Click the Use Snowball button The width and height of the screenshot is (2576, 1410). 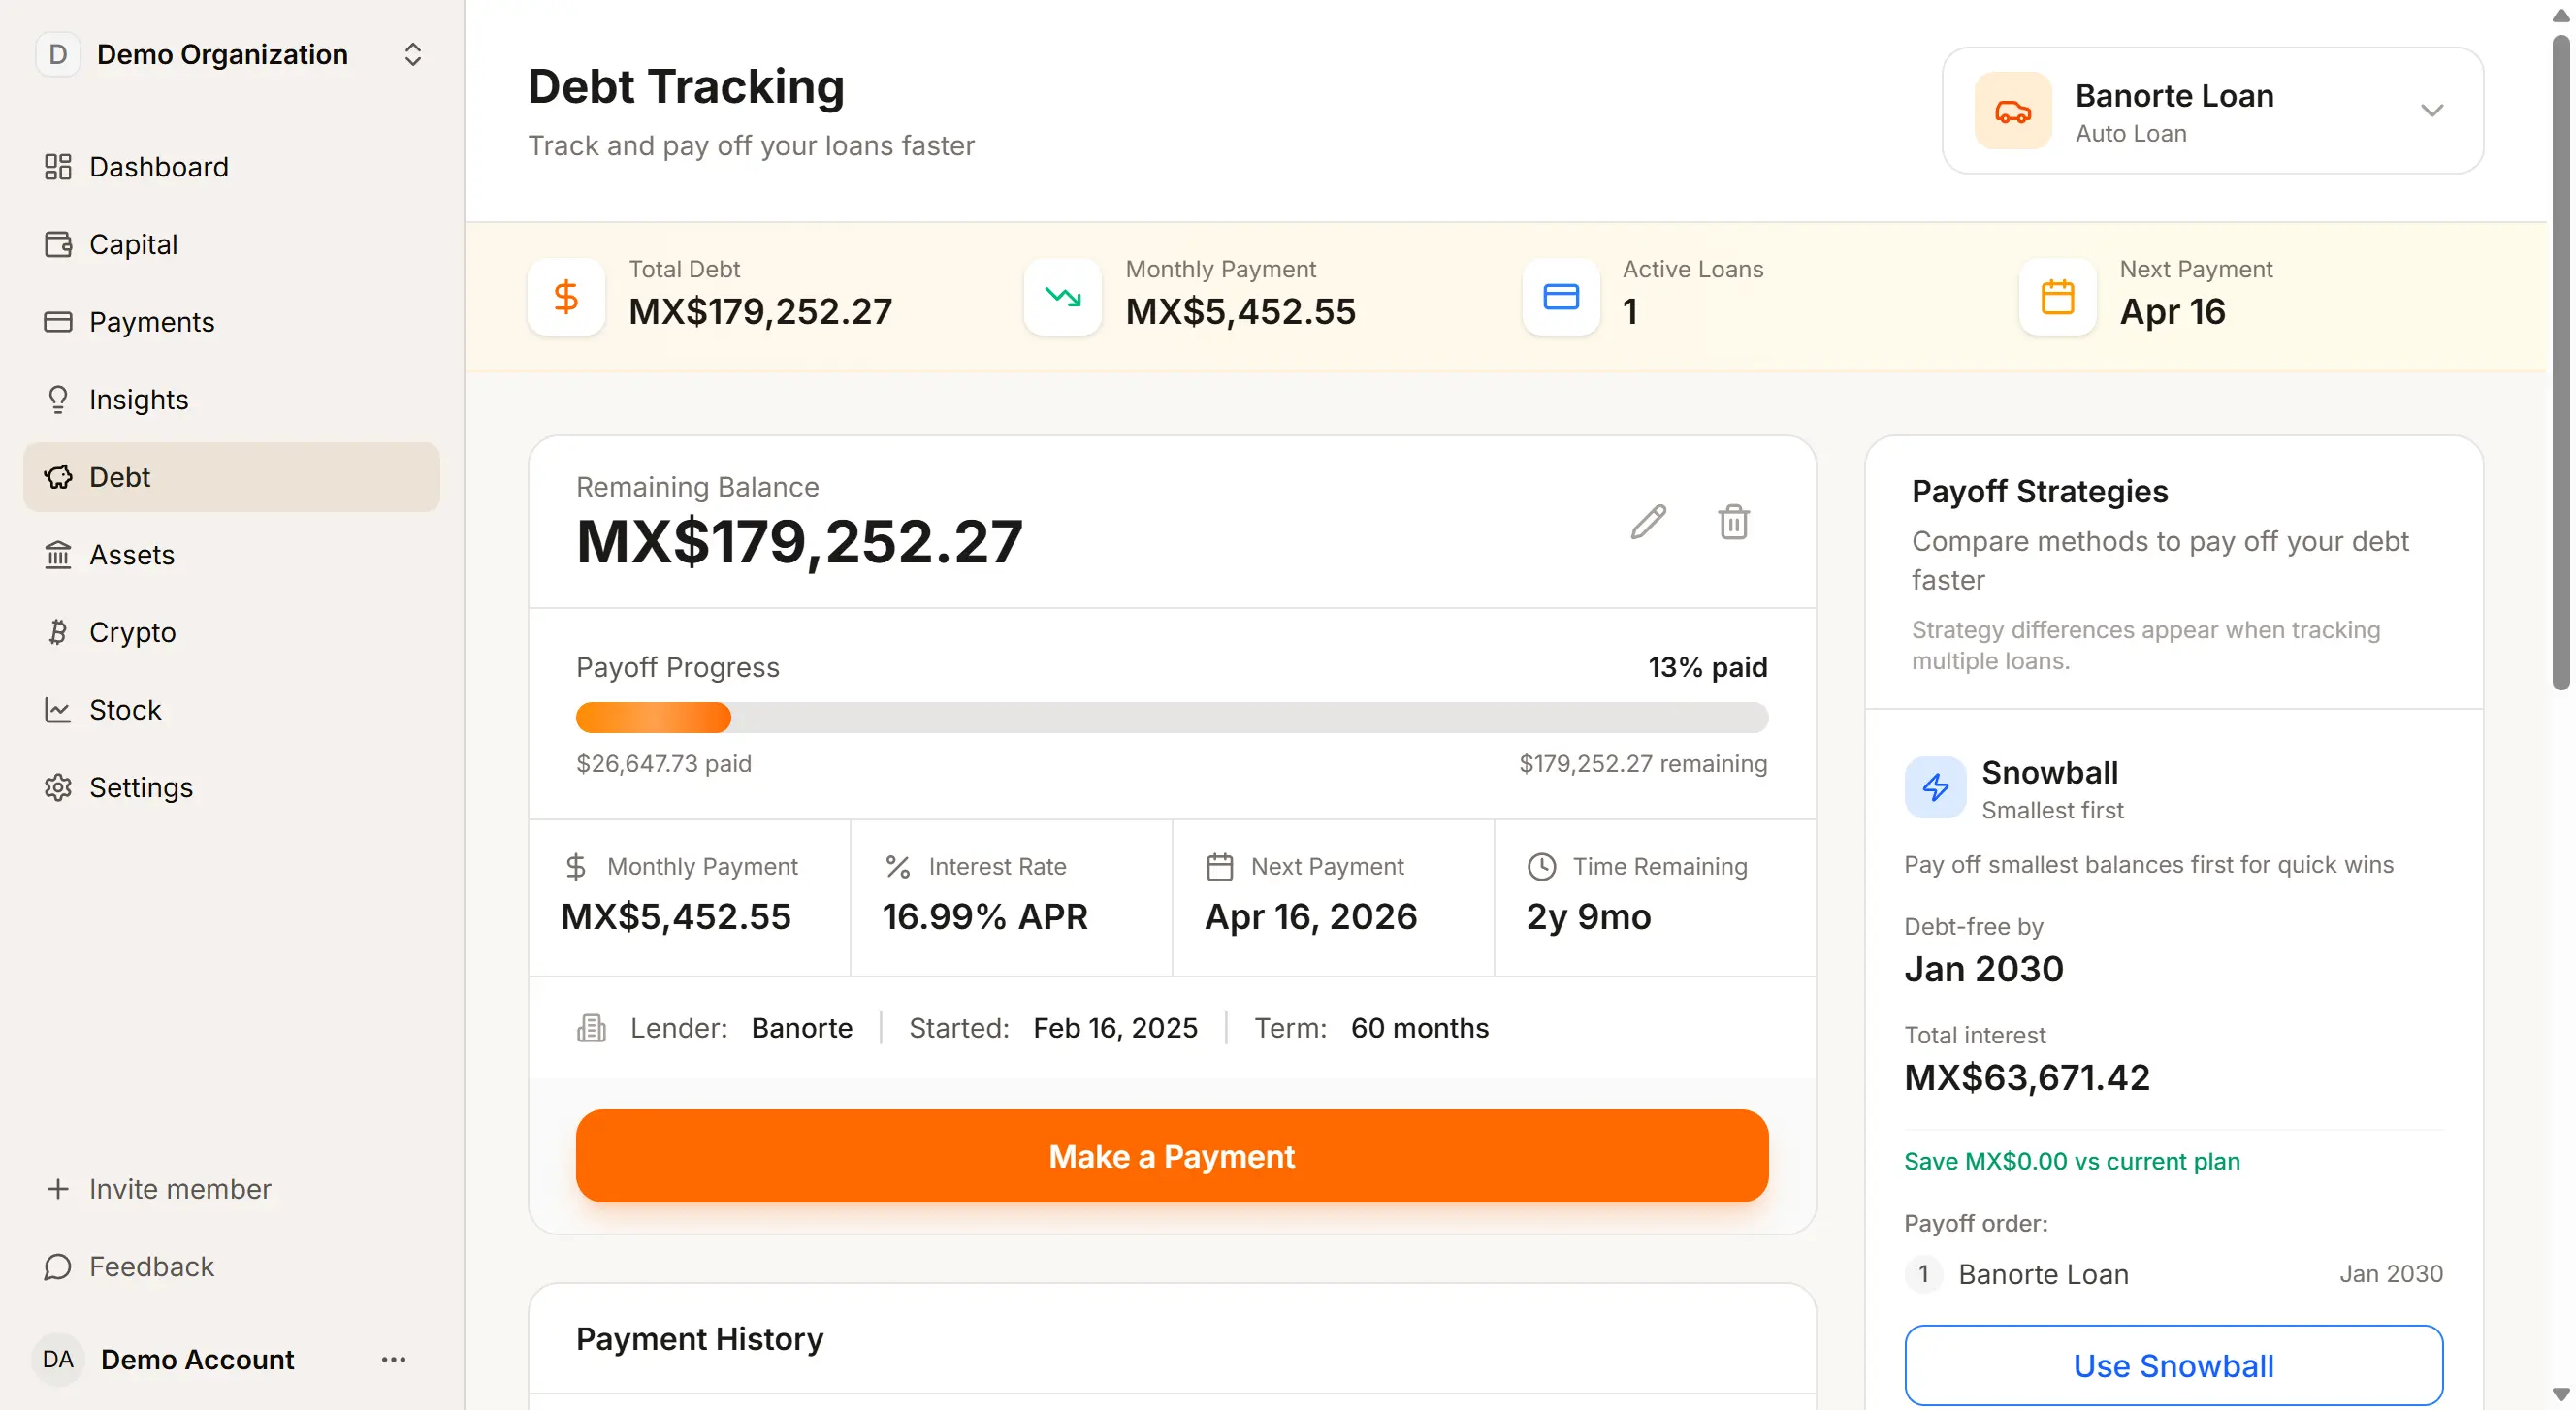2174,1366
